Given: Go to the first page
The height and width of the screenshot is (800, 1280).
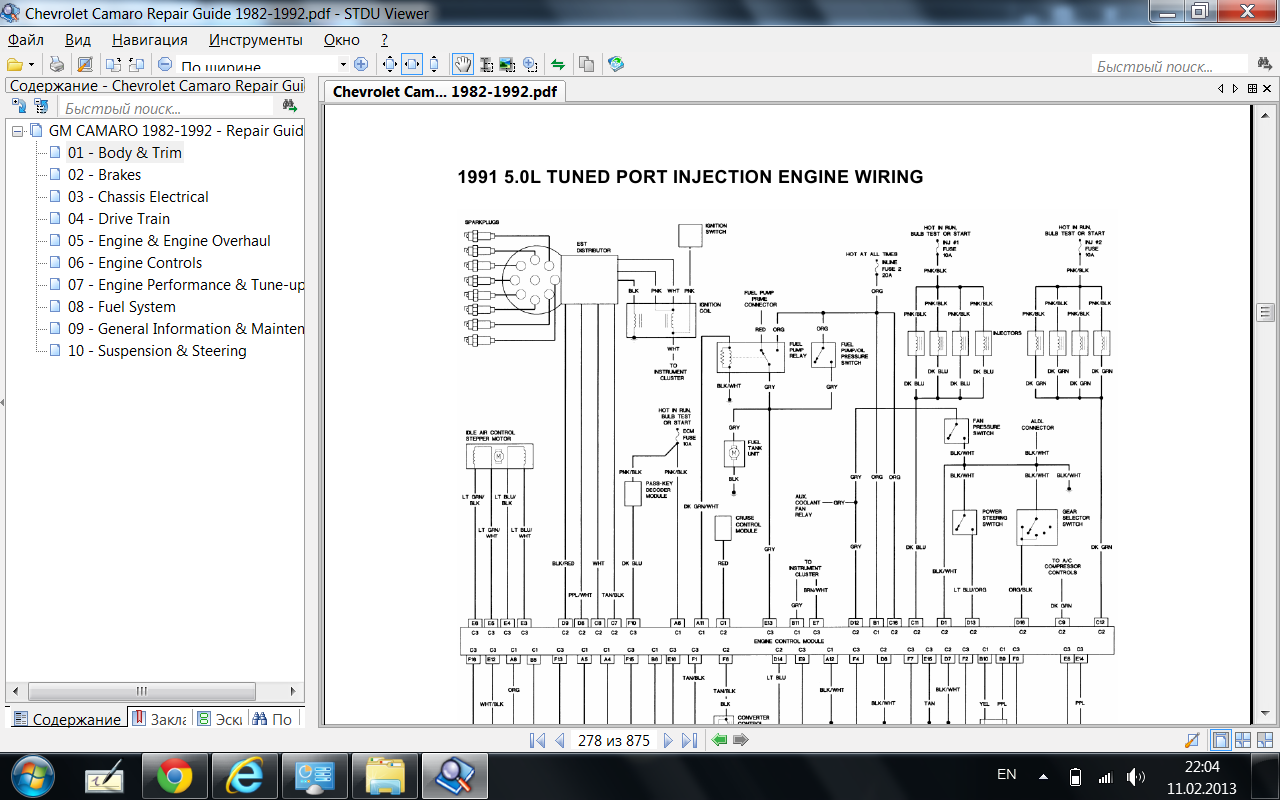Looking at the screenshot, I should (537, 740).
